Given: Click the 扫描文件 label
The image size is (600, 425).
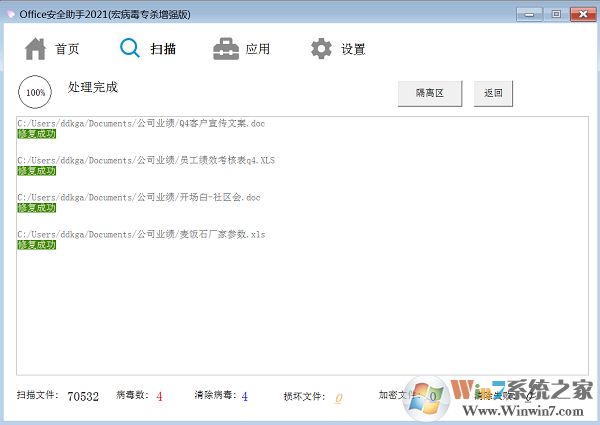Looking at the screenshot, I should click(37, 395).
